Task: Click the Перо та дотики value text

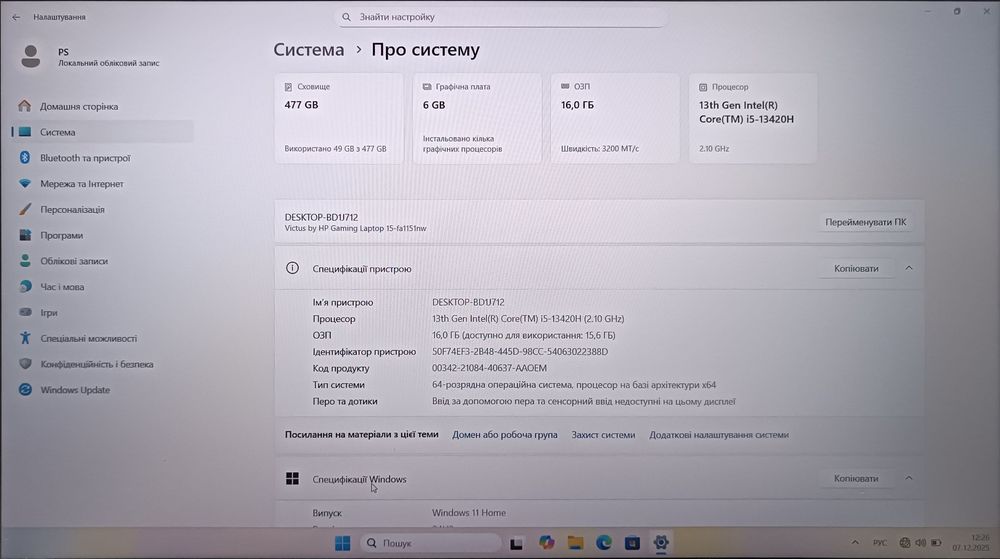Action: click(584, 402)
